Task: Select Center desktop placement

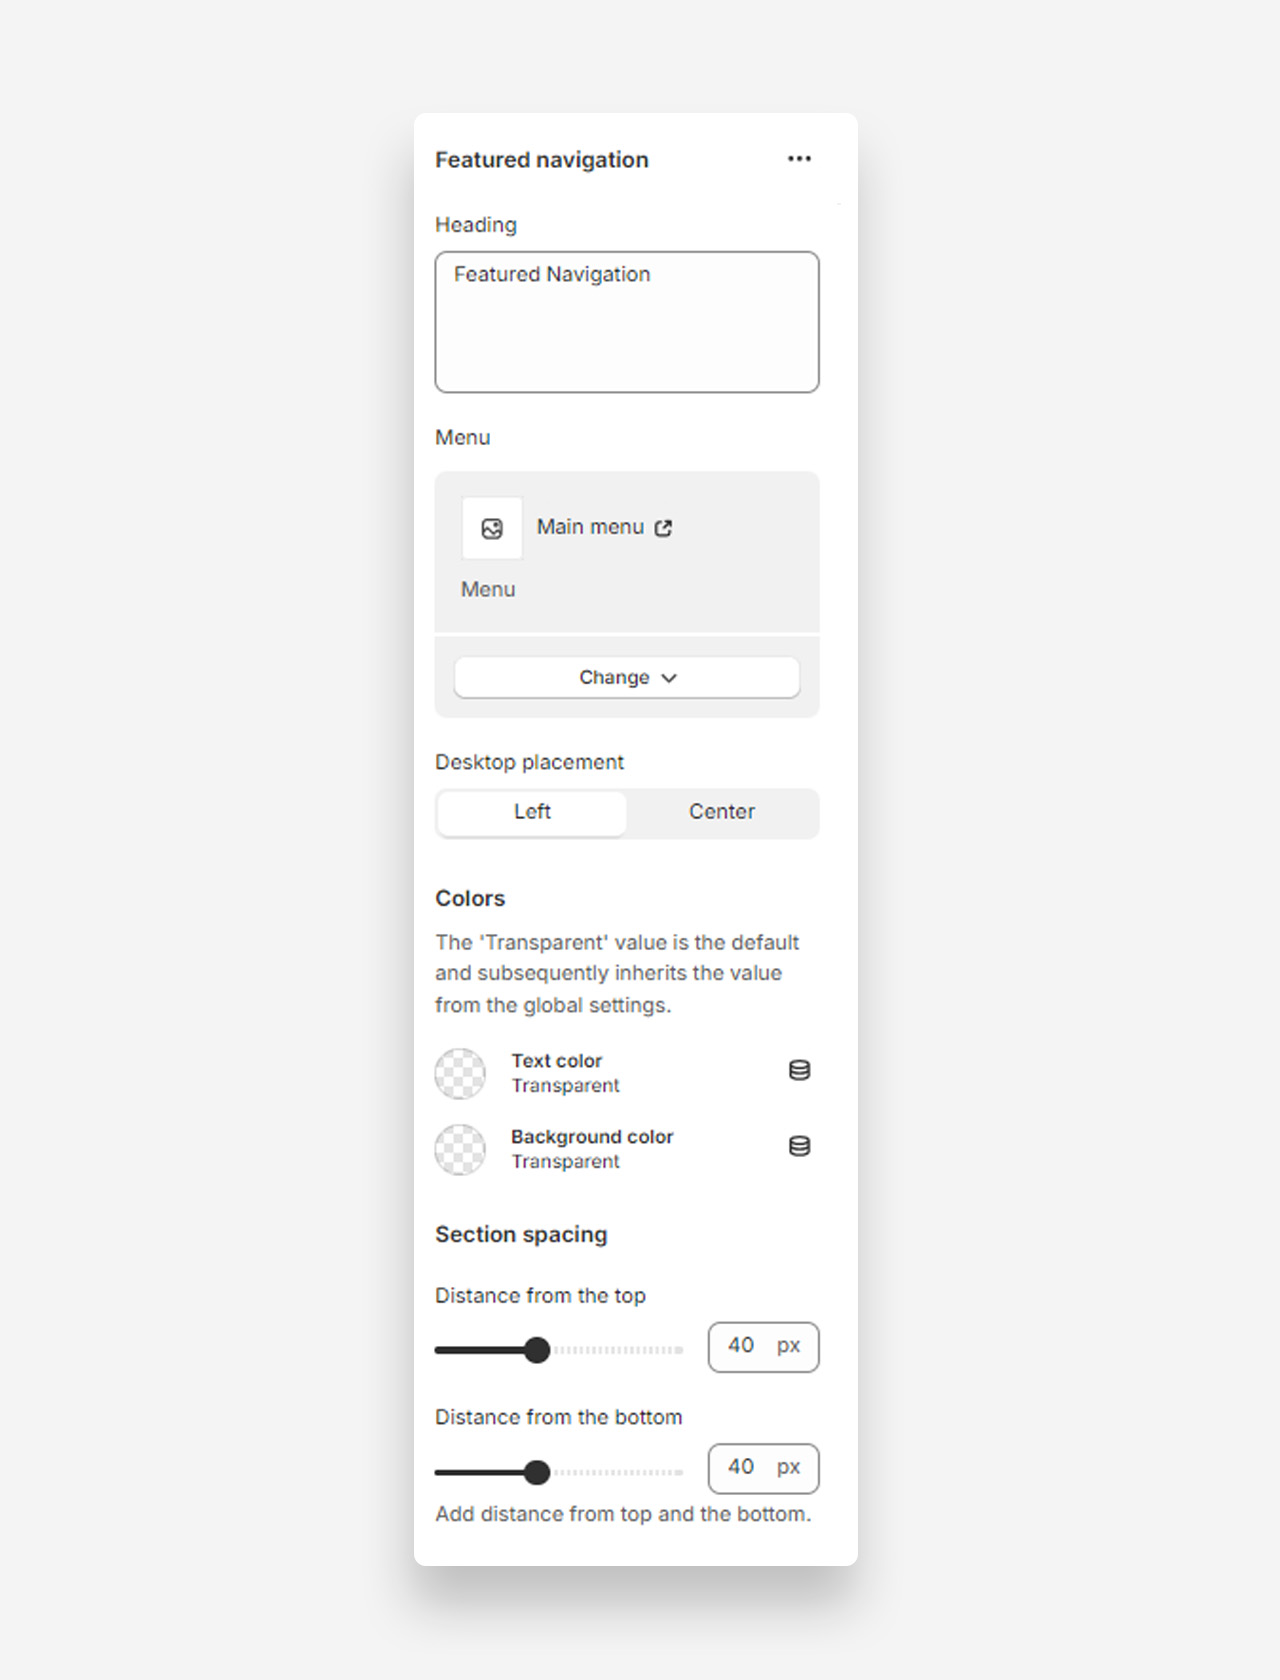Action: [721, 812]
